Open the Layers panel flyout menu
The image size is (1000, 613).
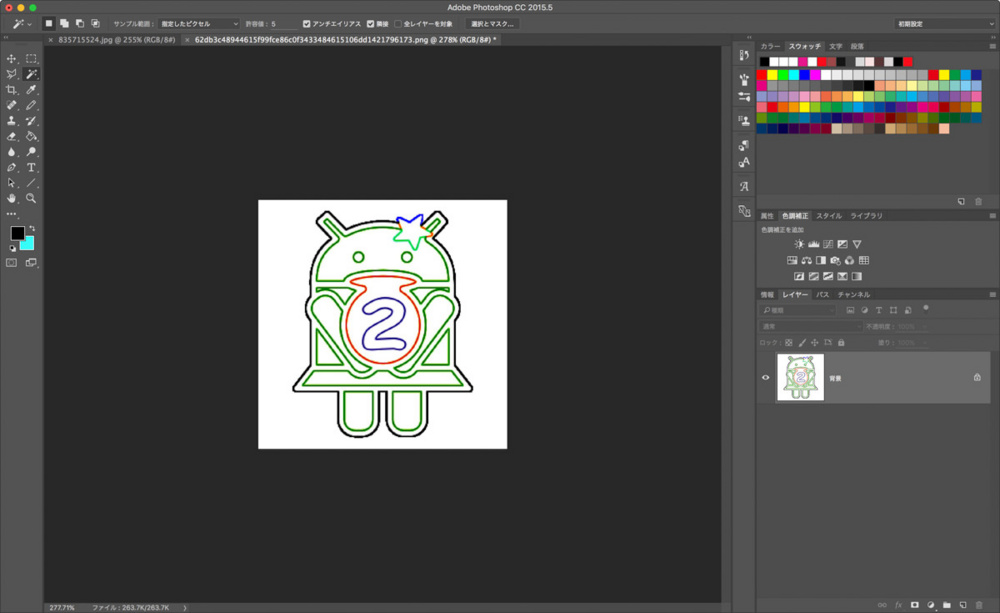[x=992, y=295]
